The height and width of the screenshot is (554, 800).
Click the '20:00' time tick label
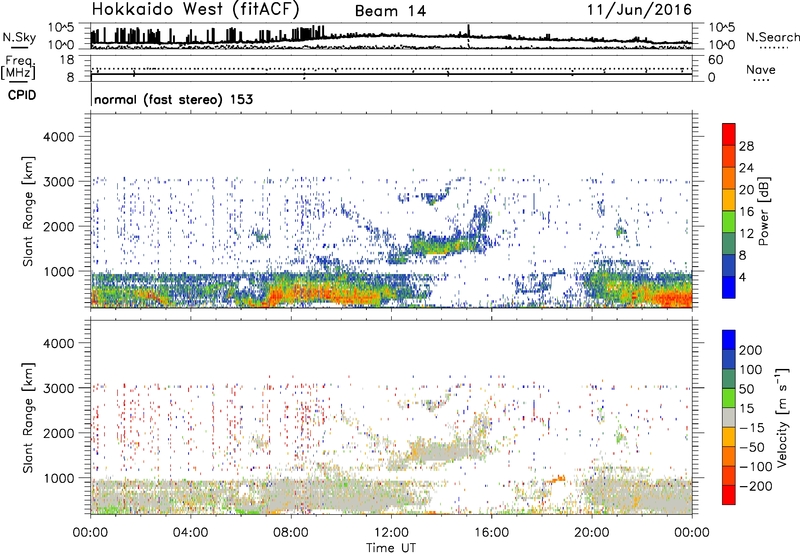coord(591,533)
